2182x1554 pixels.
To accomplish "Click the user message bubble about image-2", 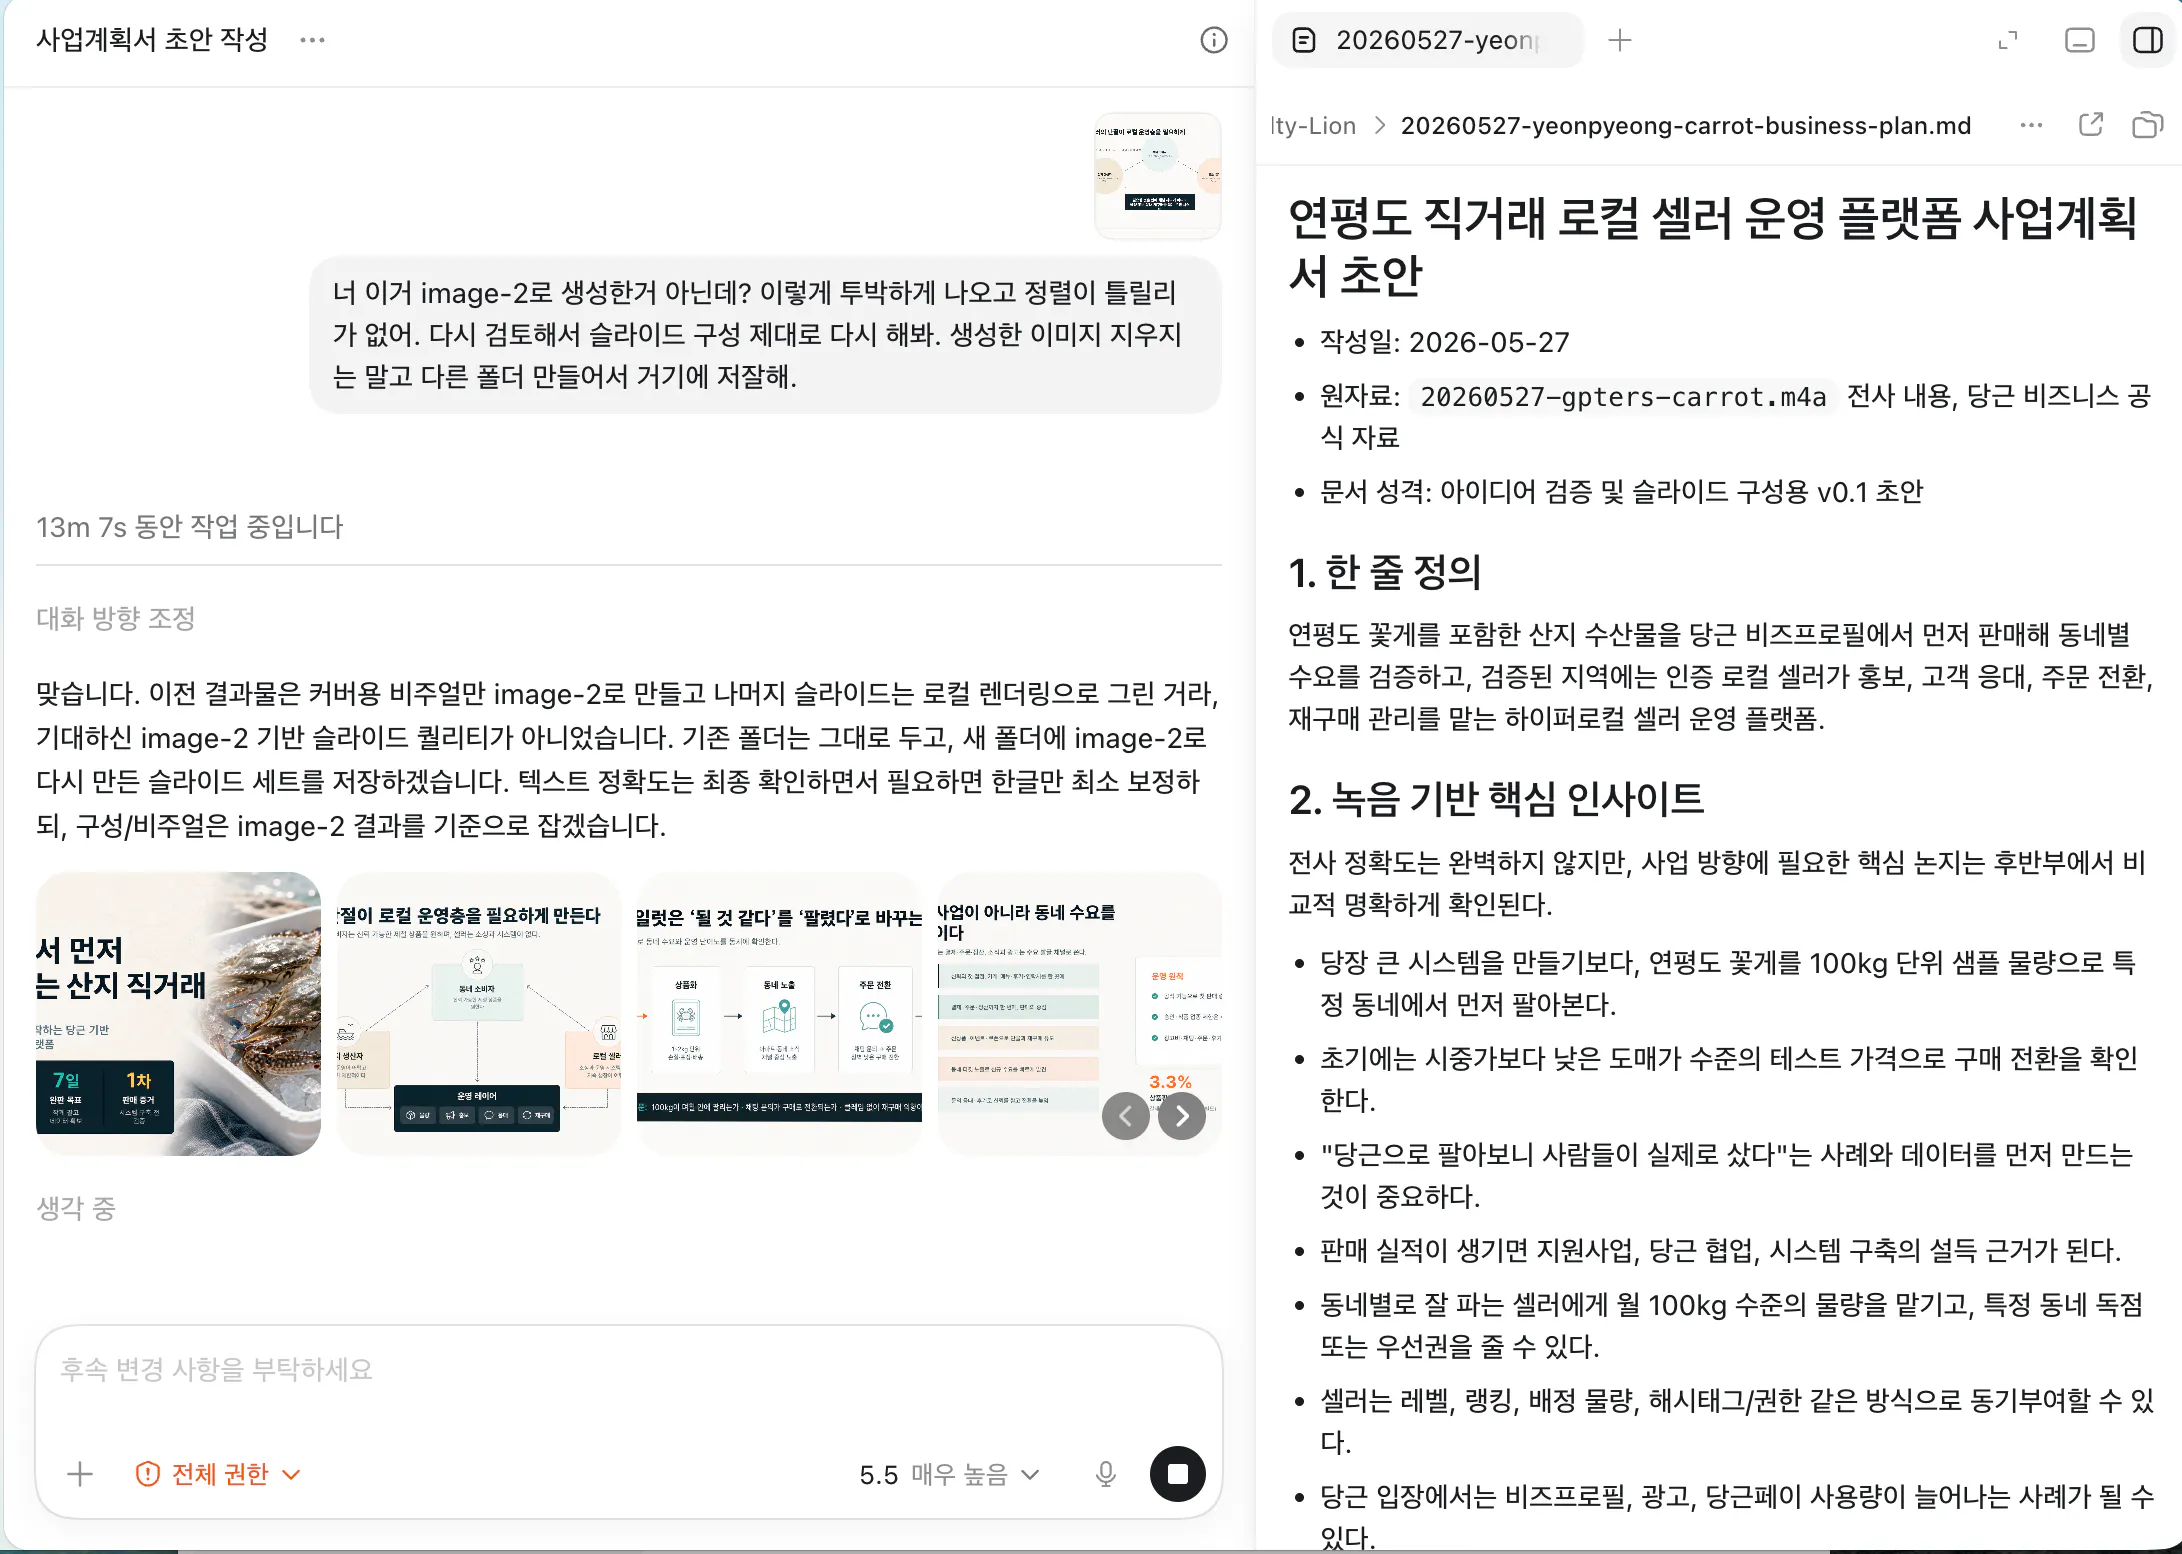I will pyautogui.click(x=765, y=335).
